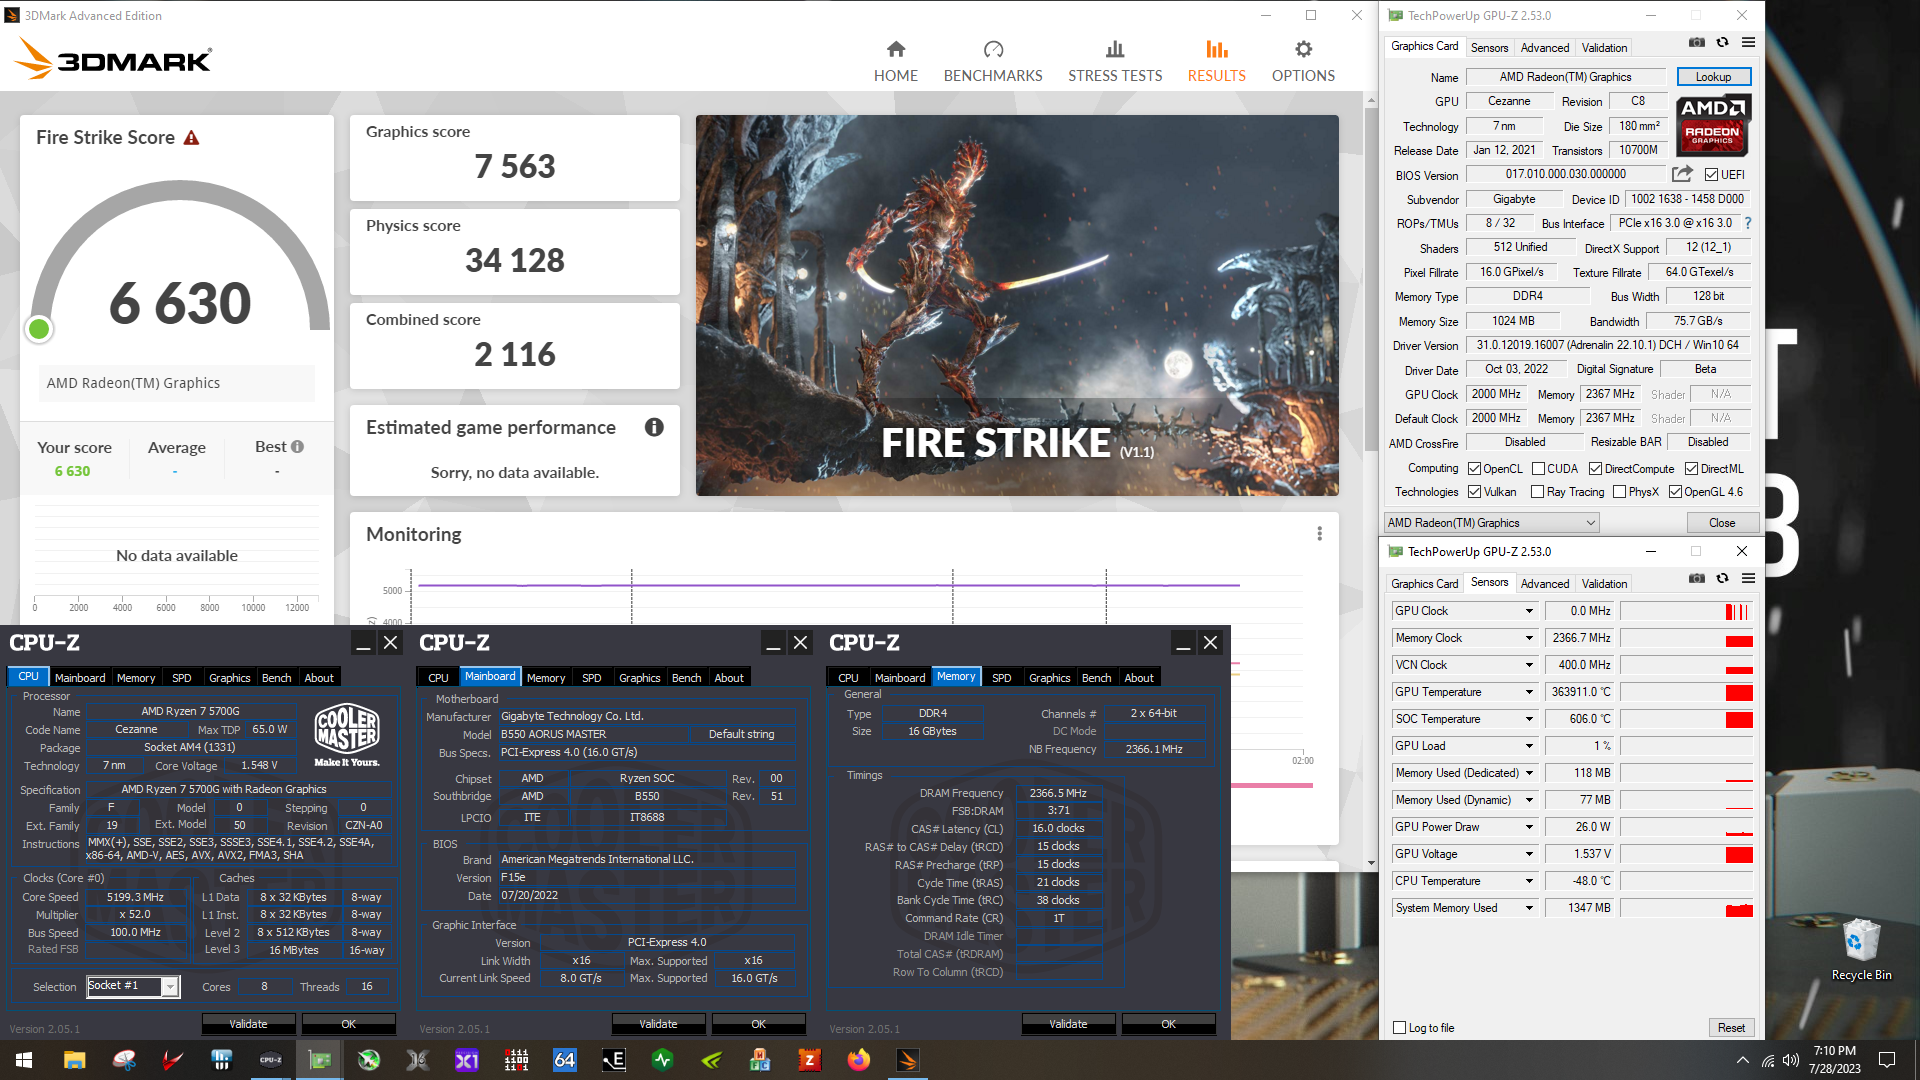Open GPU selector dropdown AMD Radeon(TM) Graphics
This screenshot has width=1920, height=1080.
tap(1491, 523)
